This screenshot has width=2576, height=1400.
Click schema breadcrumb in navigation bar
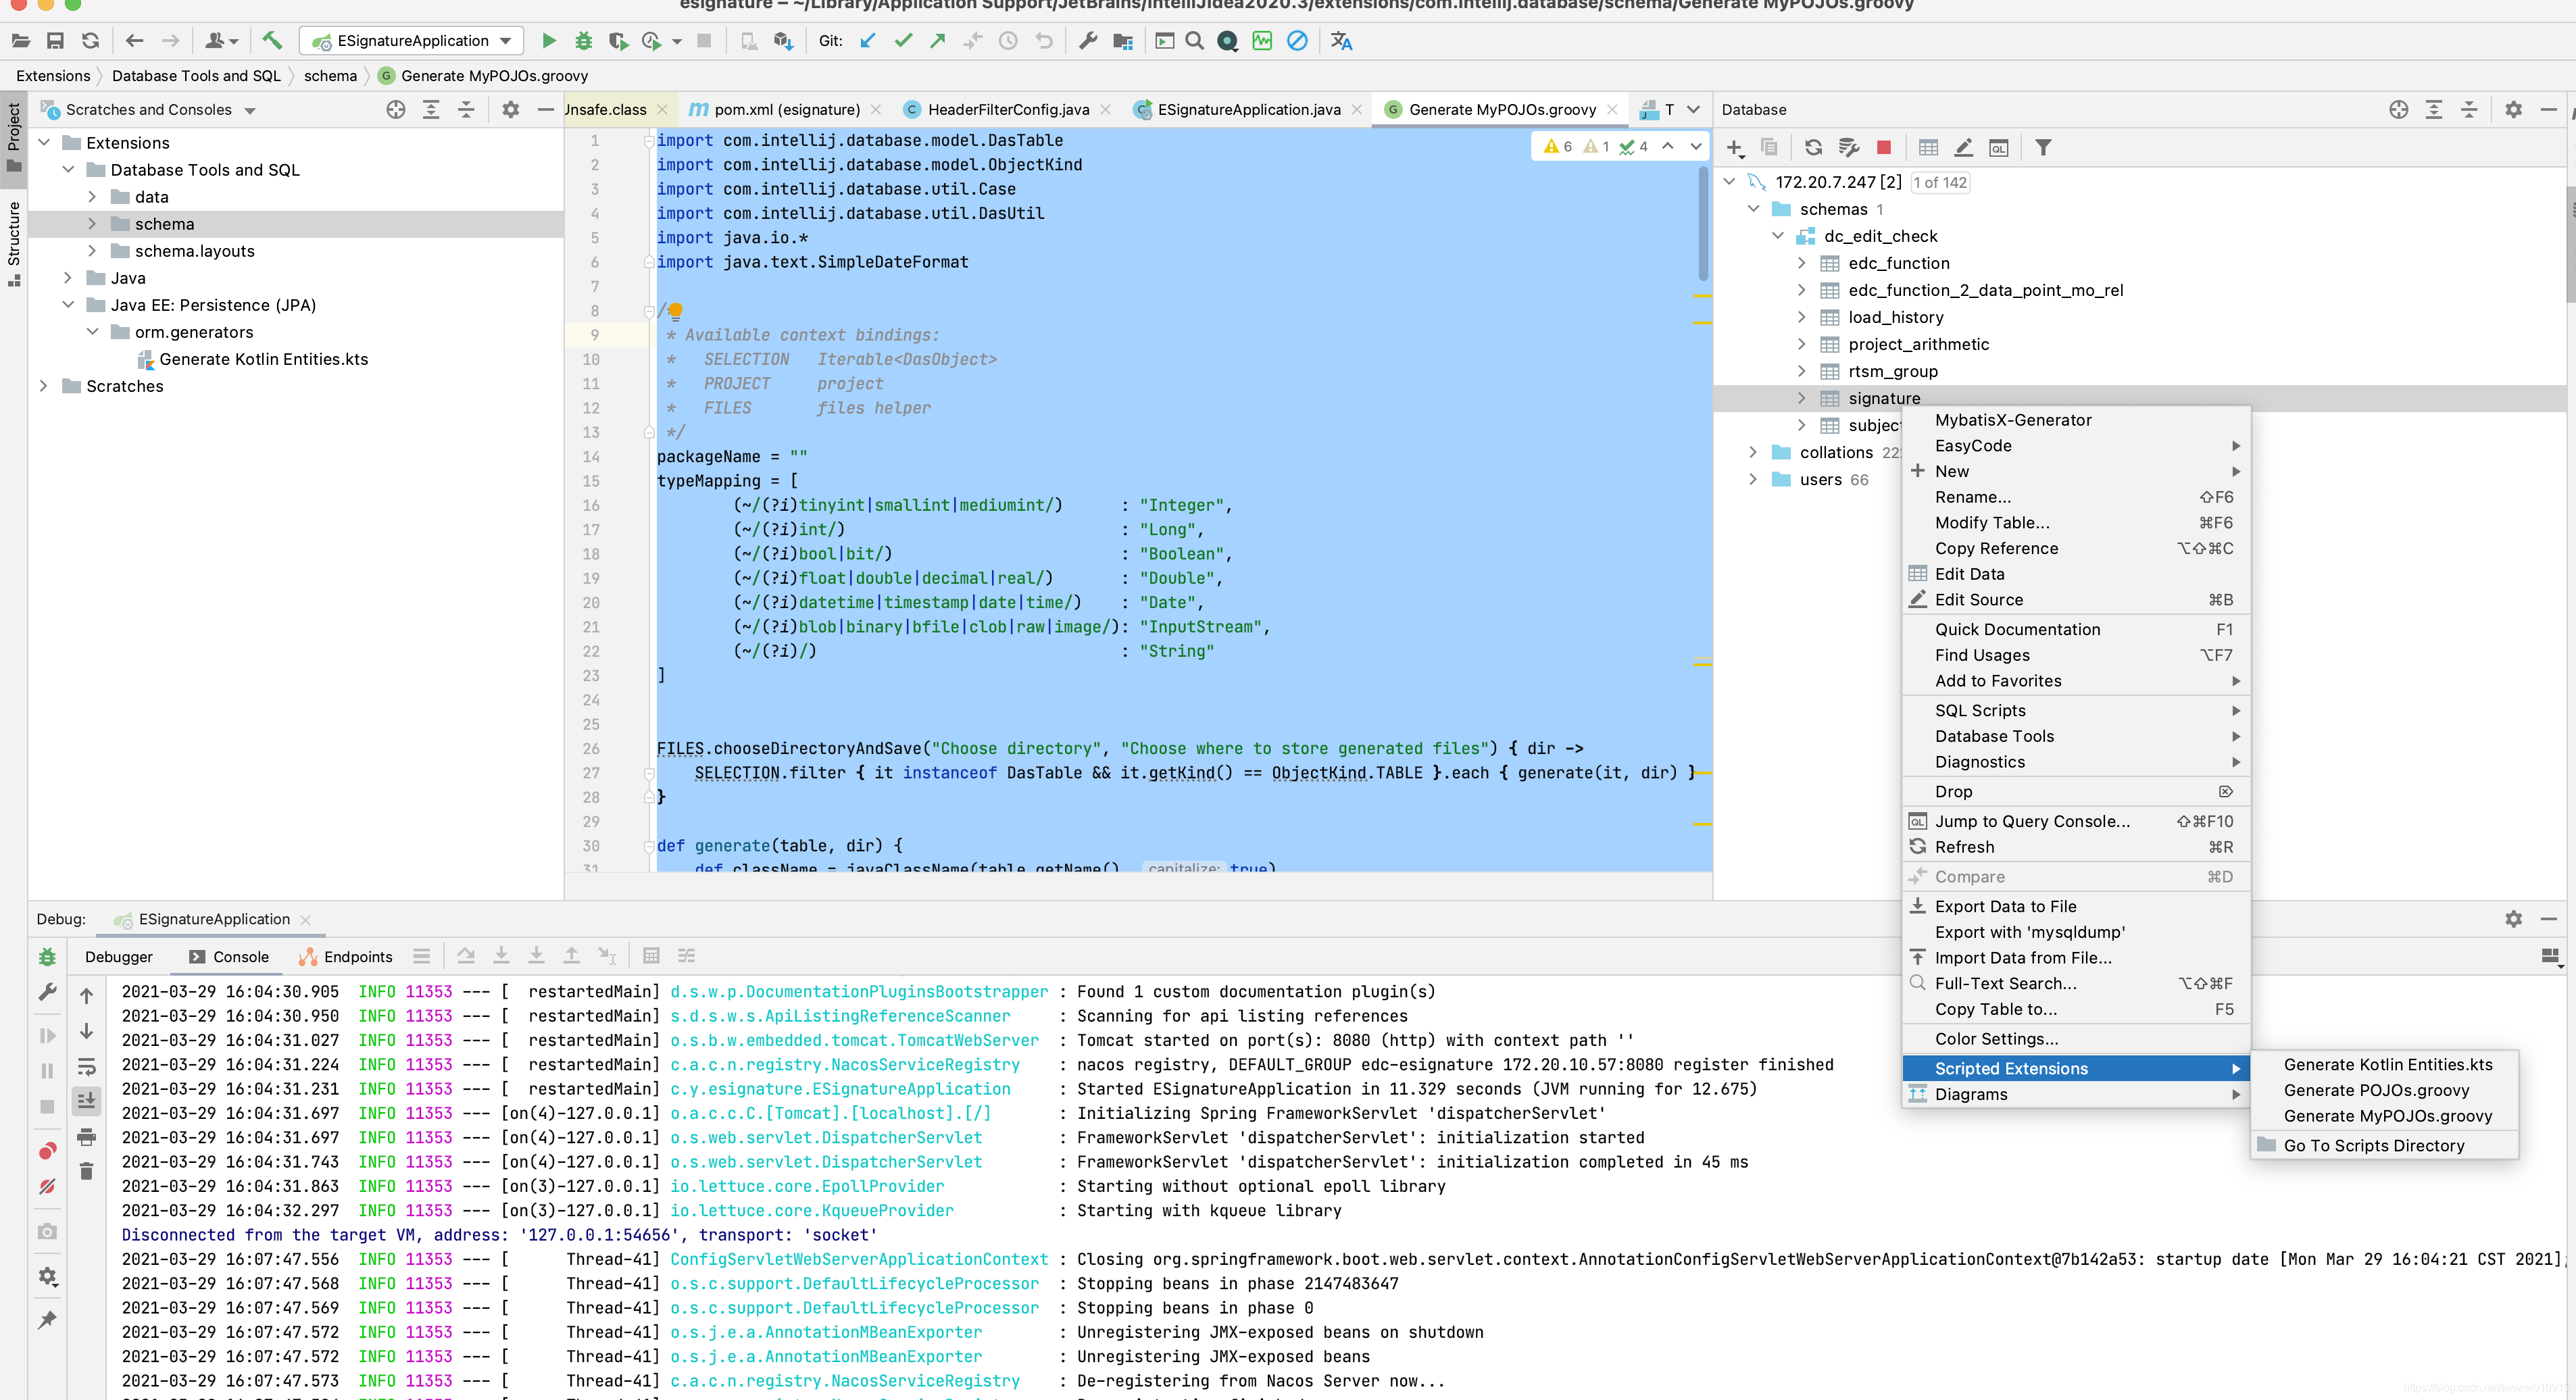pos(330,76)
